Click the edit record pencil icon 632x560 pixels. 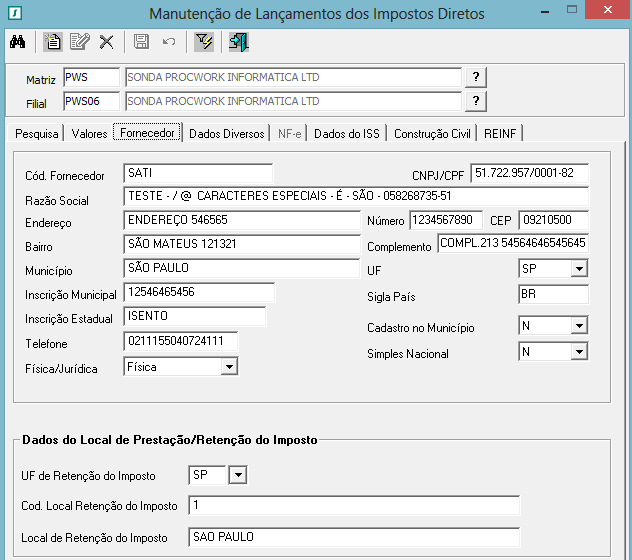coord(79,42)
